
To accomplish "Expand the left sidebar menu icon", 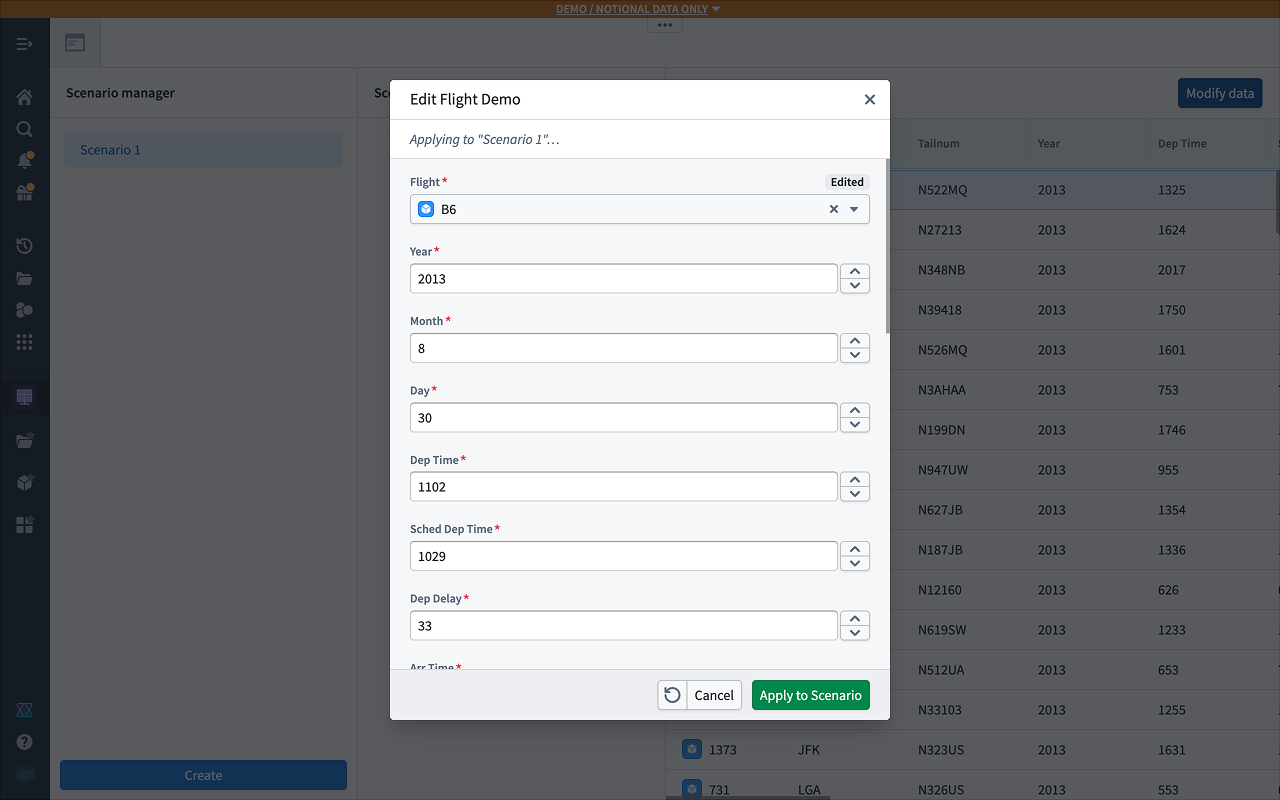I will coord(24,44).
